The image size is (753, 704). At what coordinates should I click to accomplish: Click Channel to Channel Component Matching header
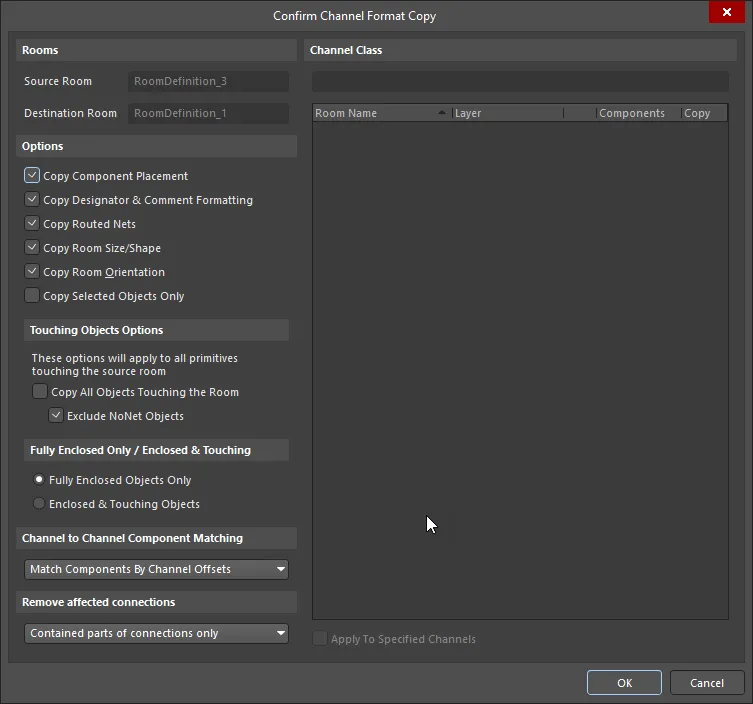tap(157, 538)
